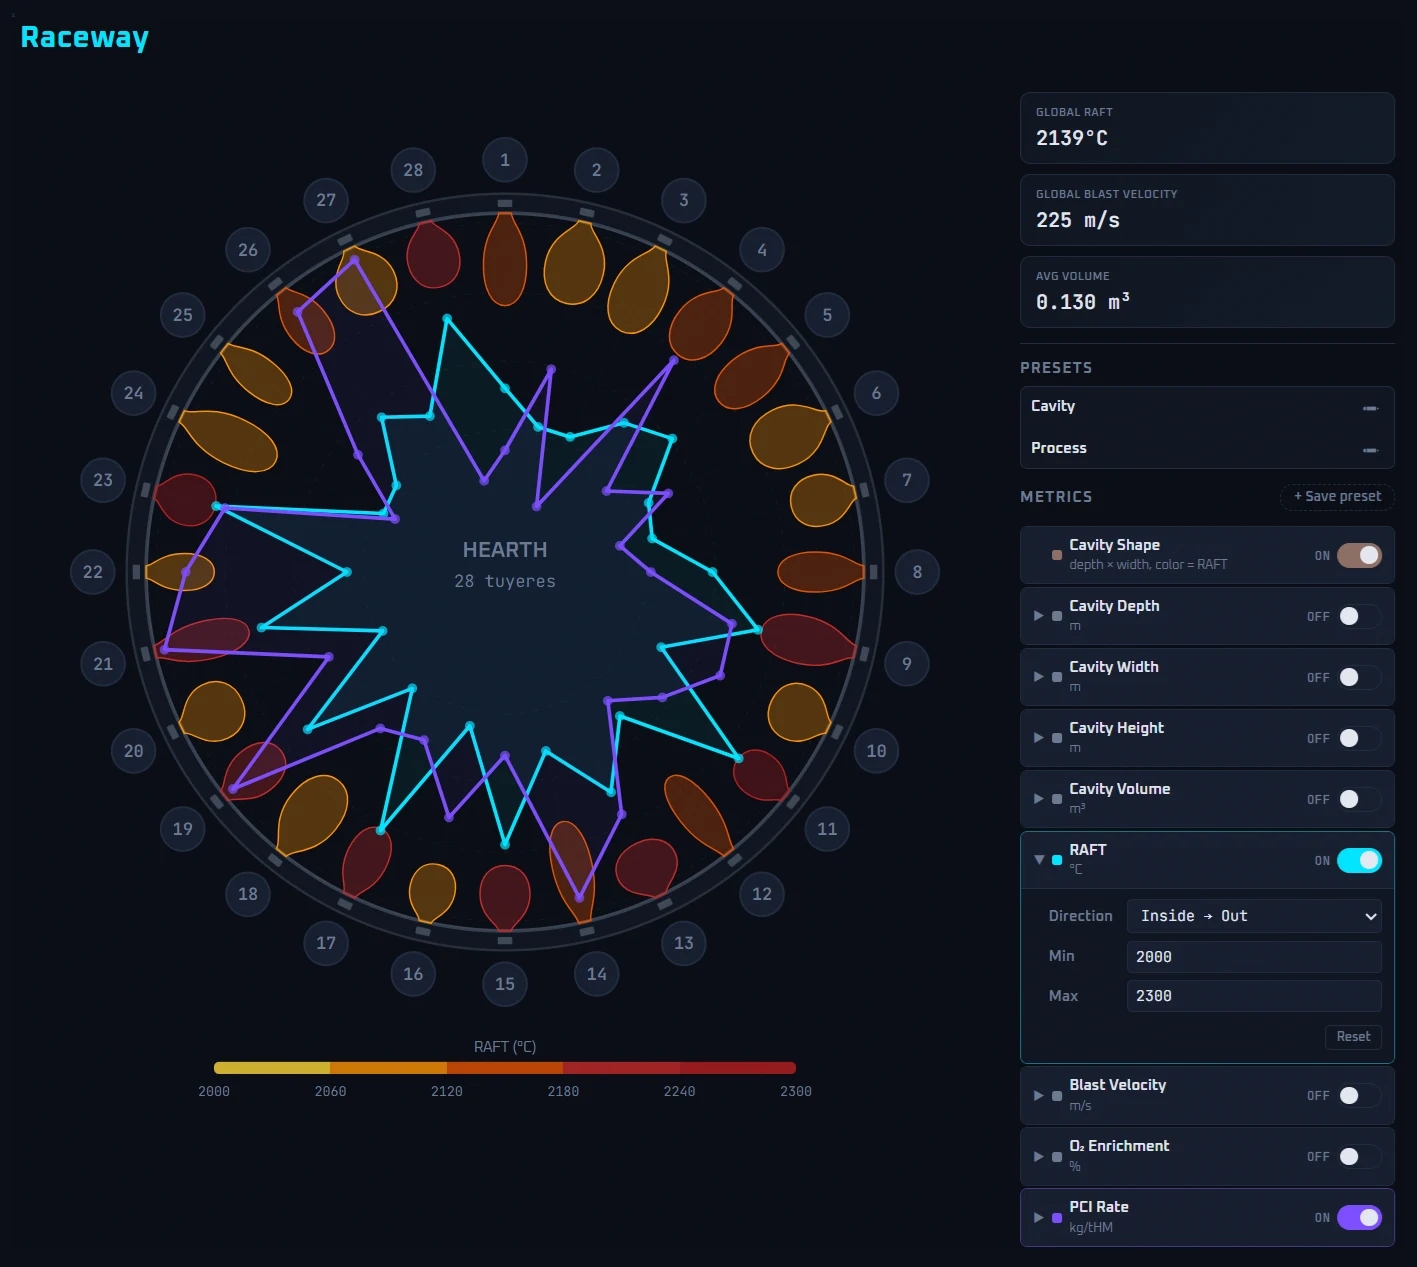The width and height of the screenshot is (1417, 1267).
Task: Click the Min value field showing 2000
Action: point(1254,957)
